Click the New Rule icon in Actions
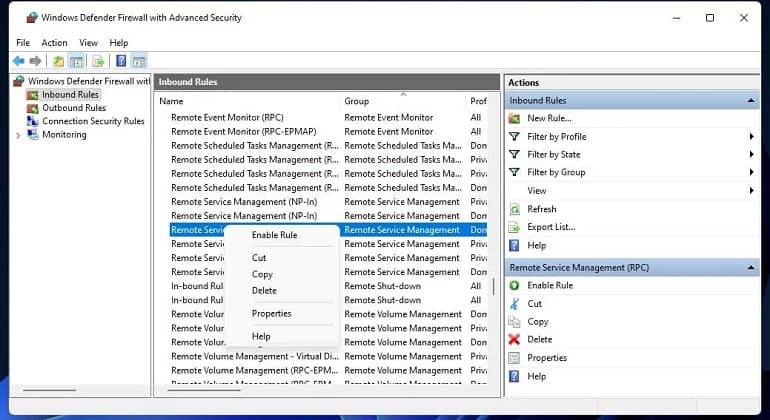 [x=514, y=118]
